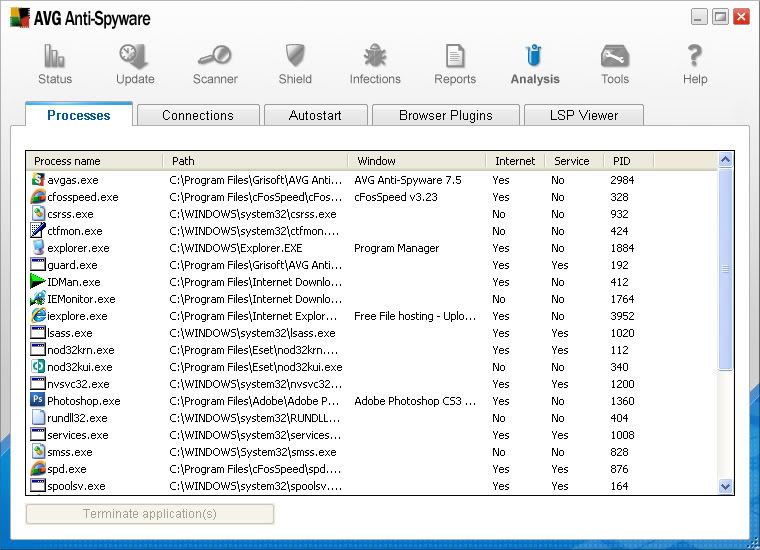This screenshot has width=760, height=550.
Task: Select the csrss.exe process icon
Action: [x=38, y=213]
